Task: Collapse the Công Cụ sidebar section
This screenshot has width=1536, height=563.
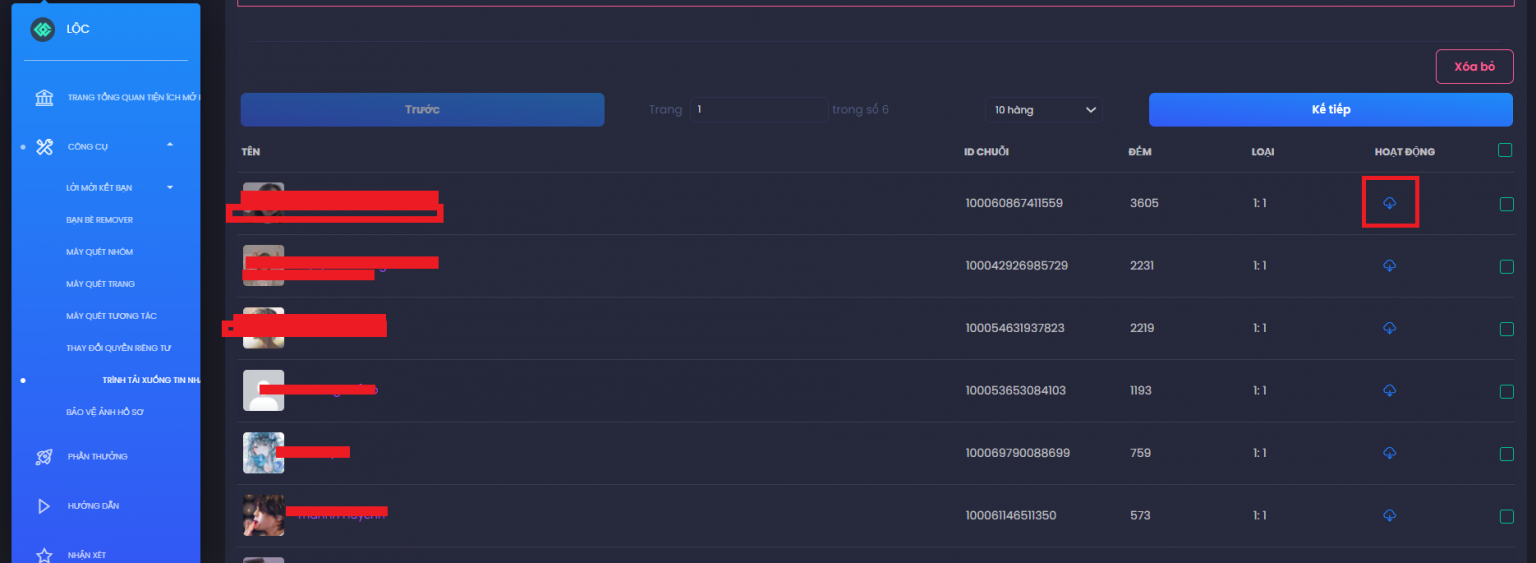Action: click(x=170, y=146)
